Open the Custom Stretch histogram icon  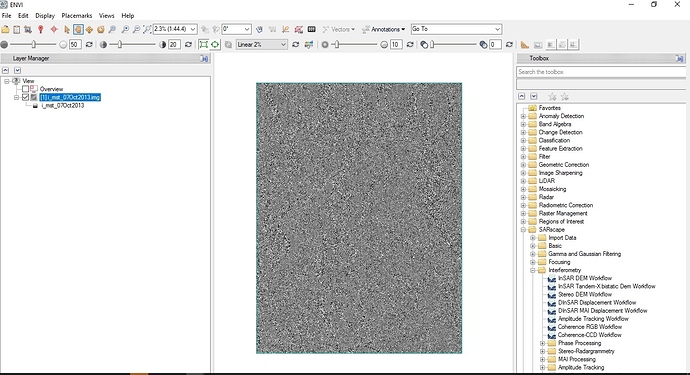coord(309,44)
